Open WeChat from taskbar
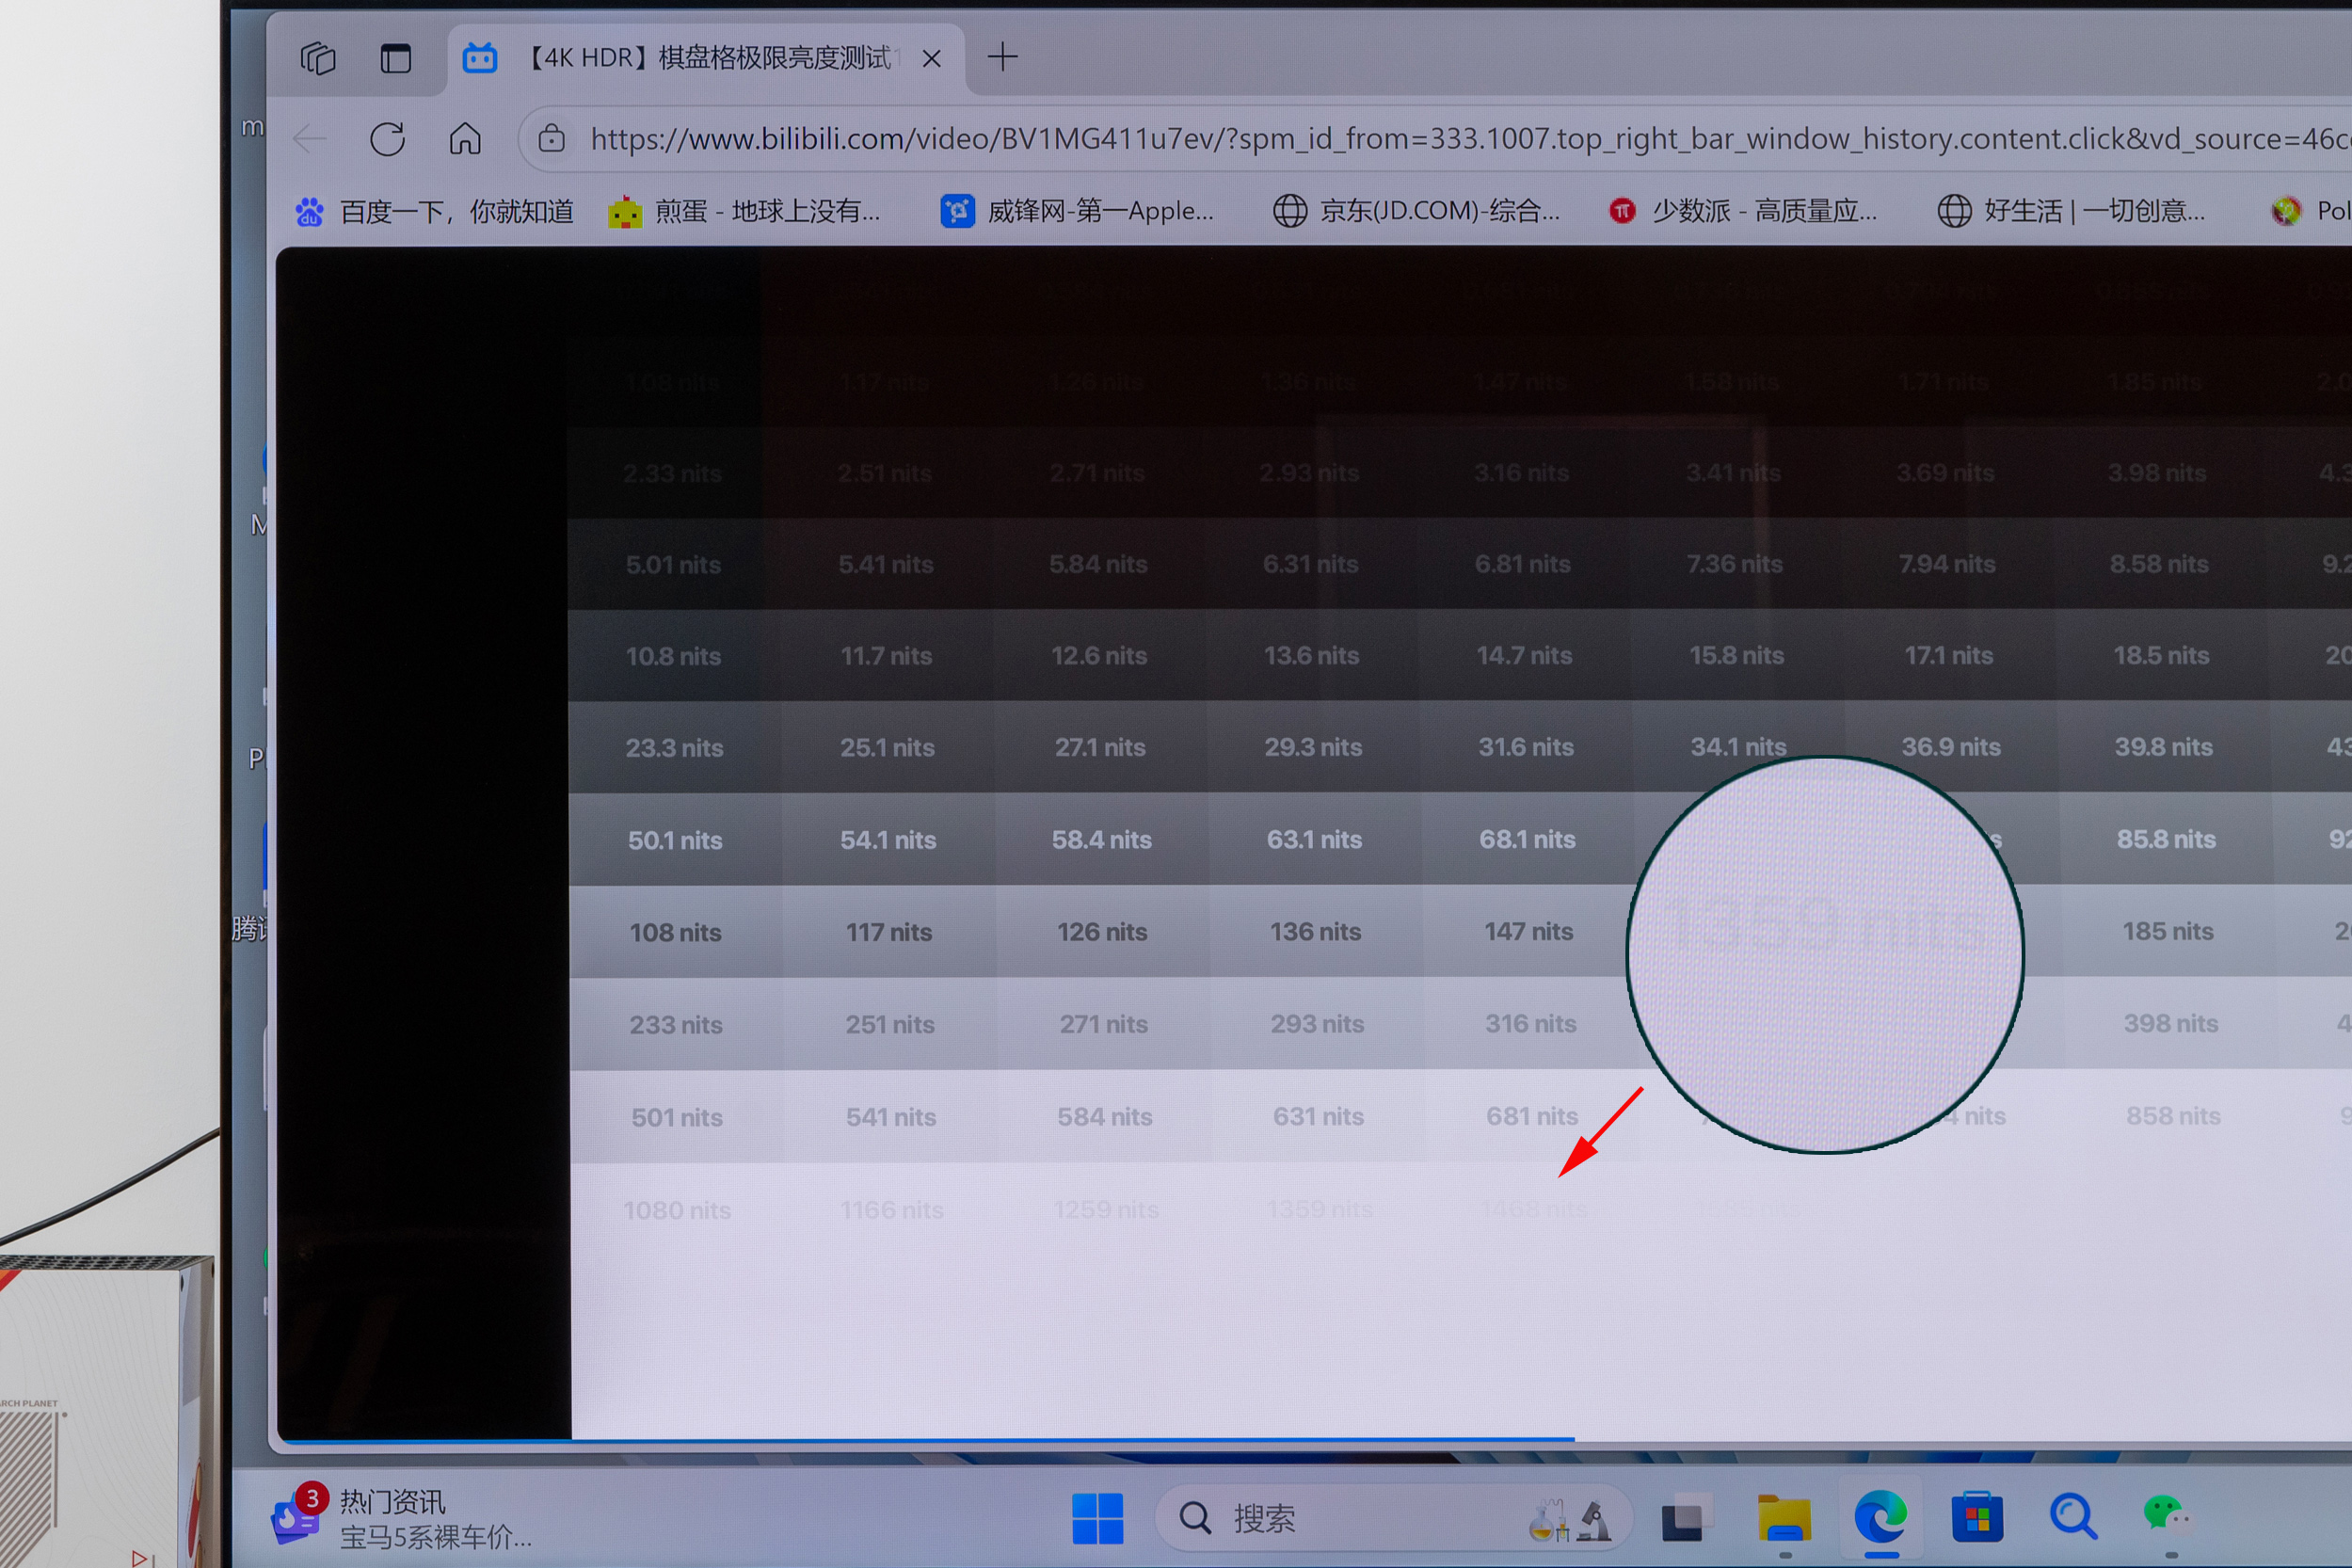Screen dimensions: 2352x1568 click(x=2166, y=1516)
